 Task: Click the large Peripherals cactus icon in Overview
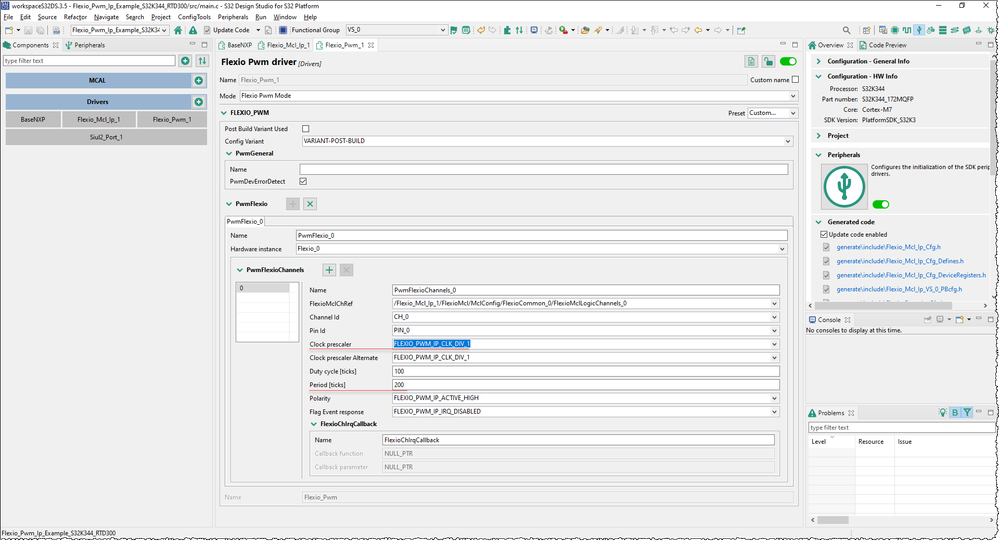(x=844, y=187)
